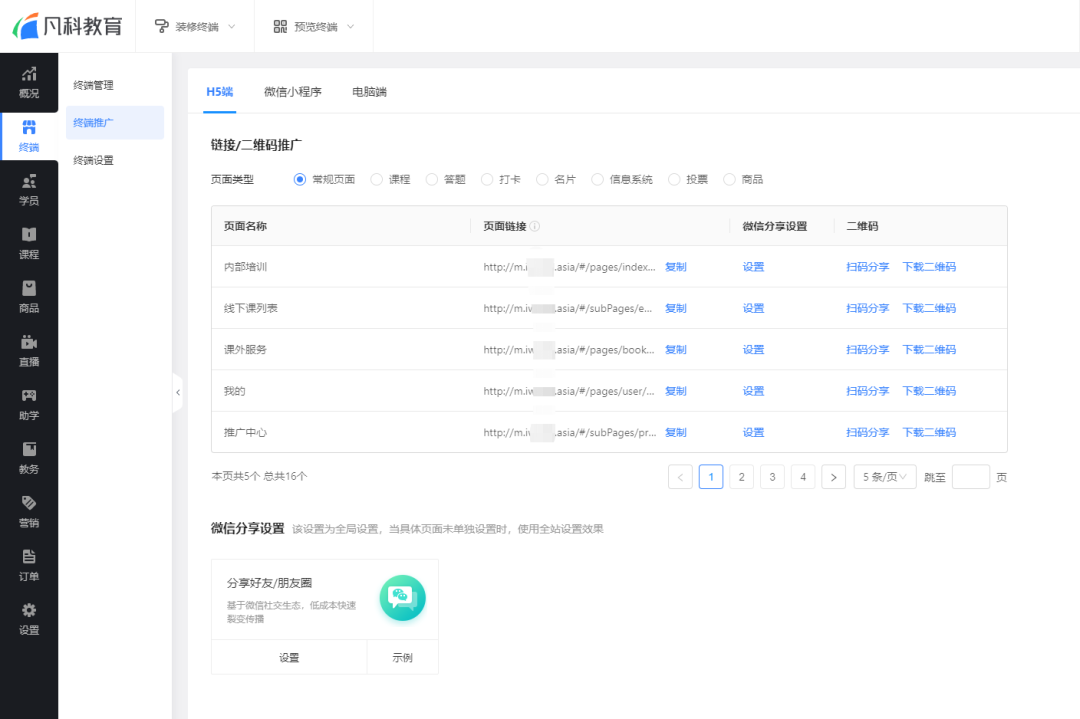The width and height of the screenshot is (1080, 719).
Task: Open the 营销 (Marketing) sidebar icon
Action: 29,512
